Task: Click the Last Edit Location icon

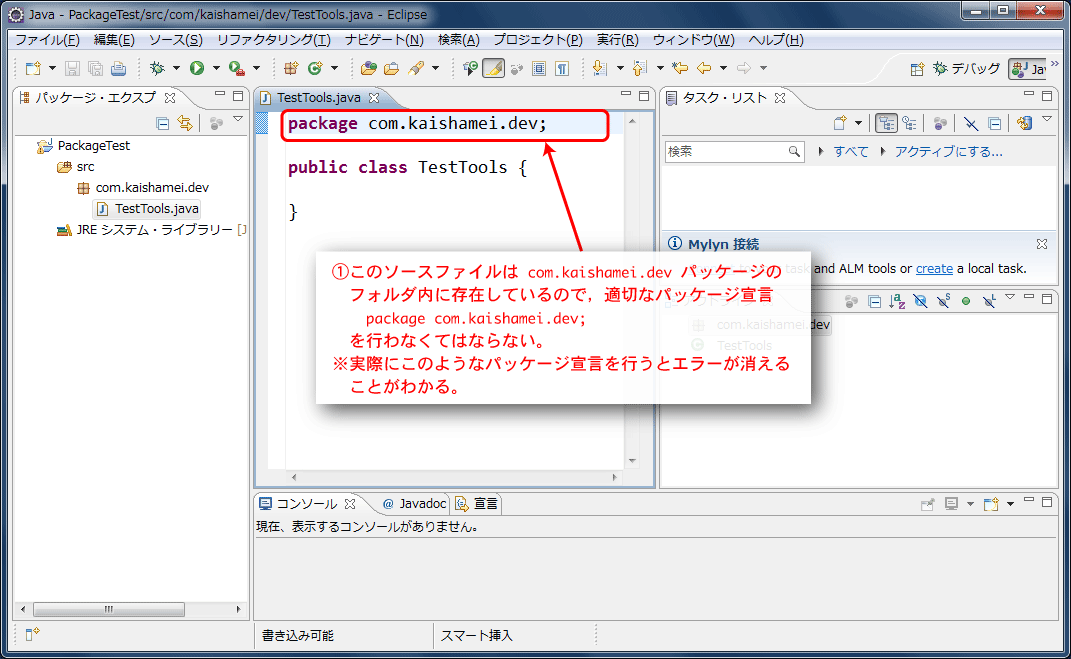Action: (x=680, y=68)
